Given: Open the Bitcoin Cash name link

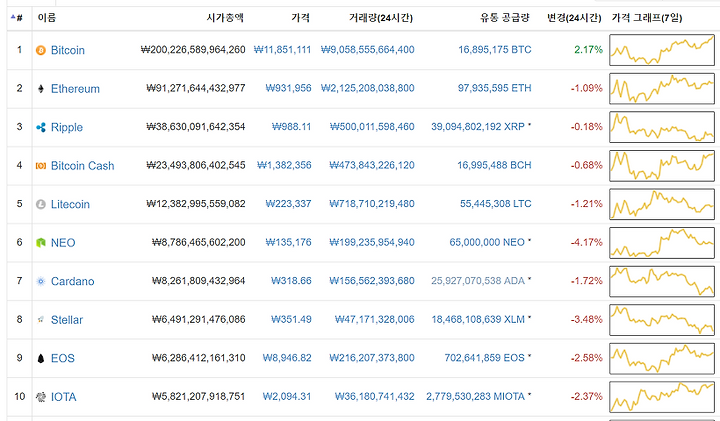Looking at the screenshot, I should tap(82, 166).
